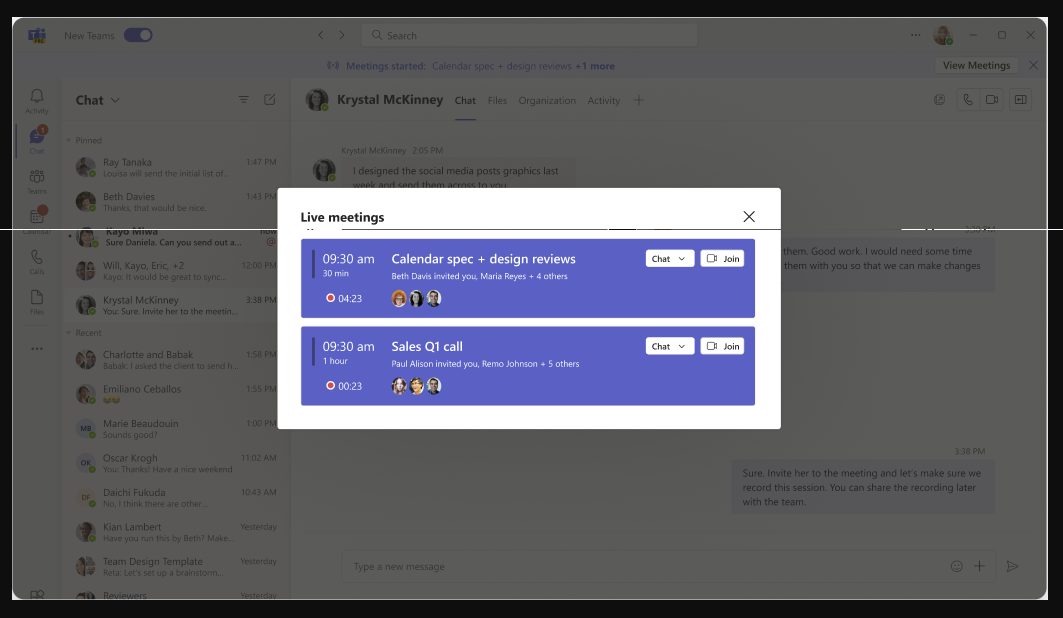1063x618 pixels.
Task: Join the Sales Q1 call
Action: (x=722, y=346)
